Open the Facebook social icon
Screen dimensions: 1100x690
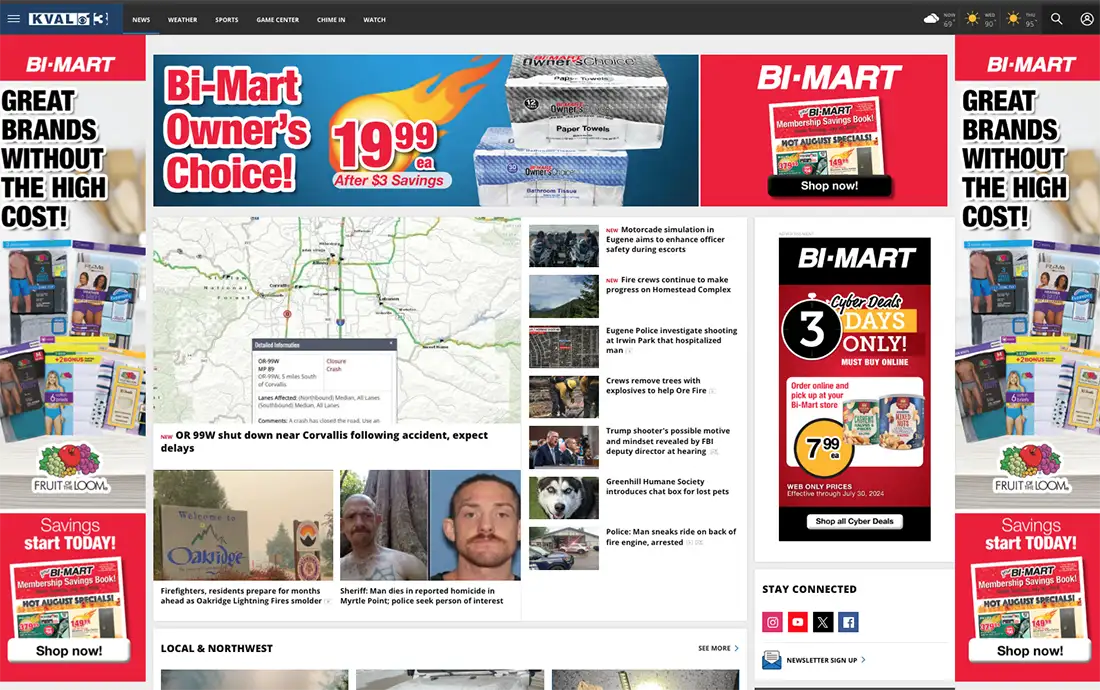848,622
